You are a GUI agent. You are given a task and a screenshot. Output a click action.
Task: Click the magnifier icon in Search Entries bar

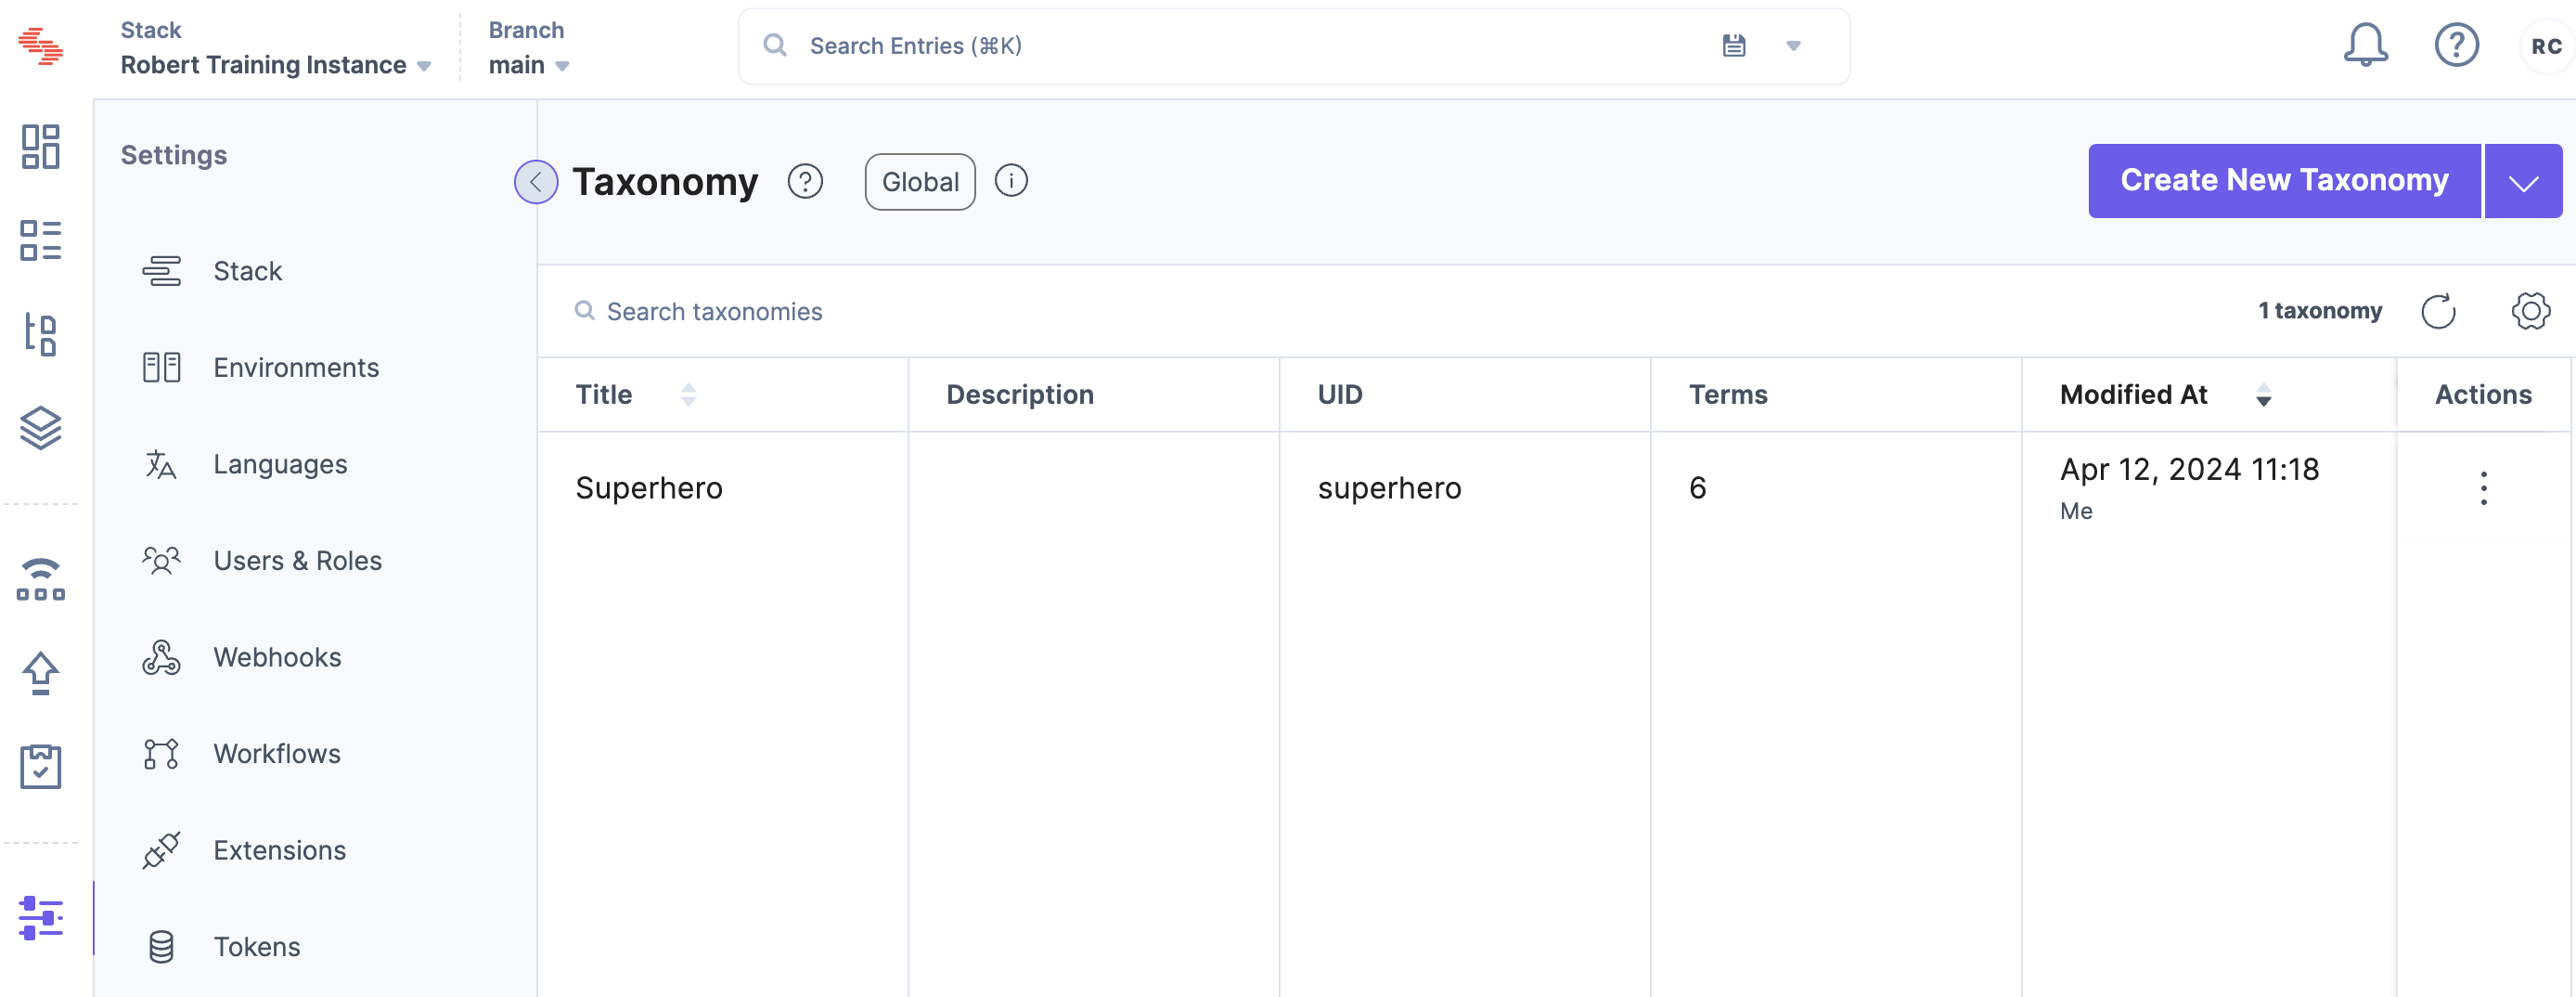coord(775,45)
